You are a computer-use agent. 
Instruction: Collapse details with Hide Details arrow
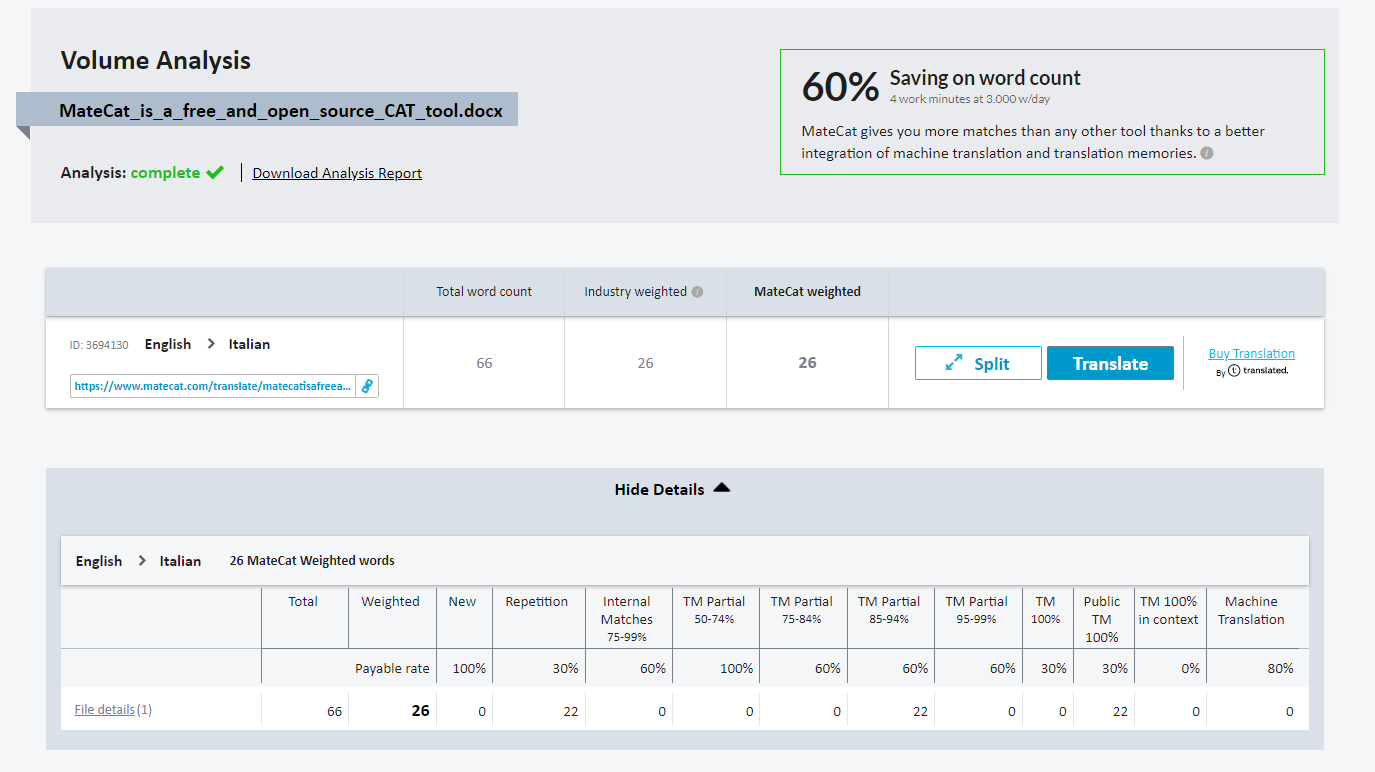[x=722, y=488]
